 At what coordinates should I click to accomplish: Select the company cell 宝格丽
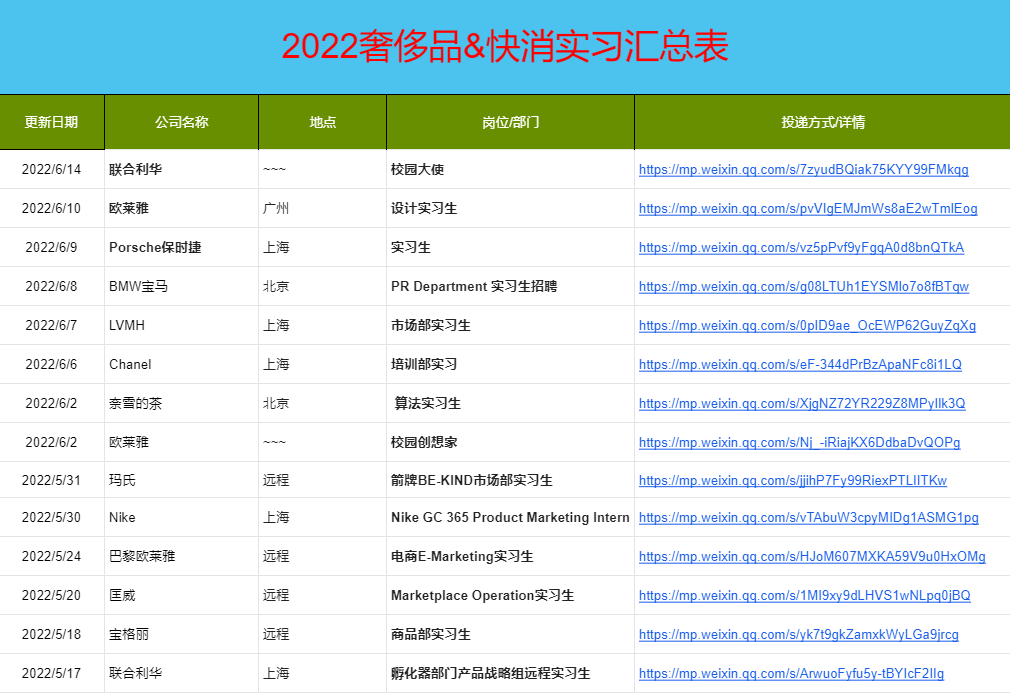tap(182, 634)
